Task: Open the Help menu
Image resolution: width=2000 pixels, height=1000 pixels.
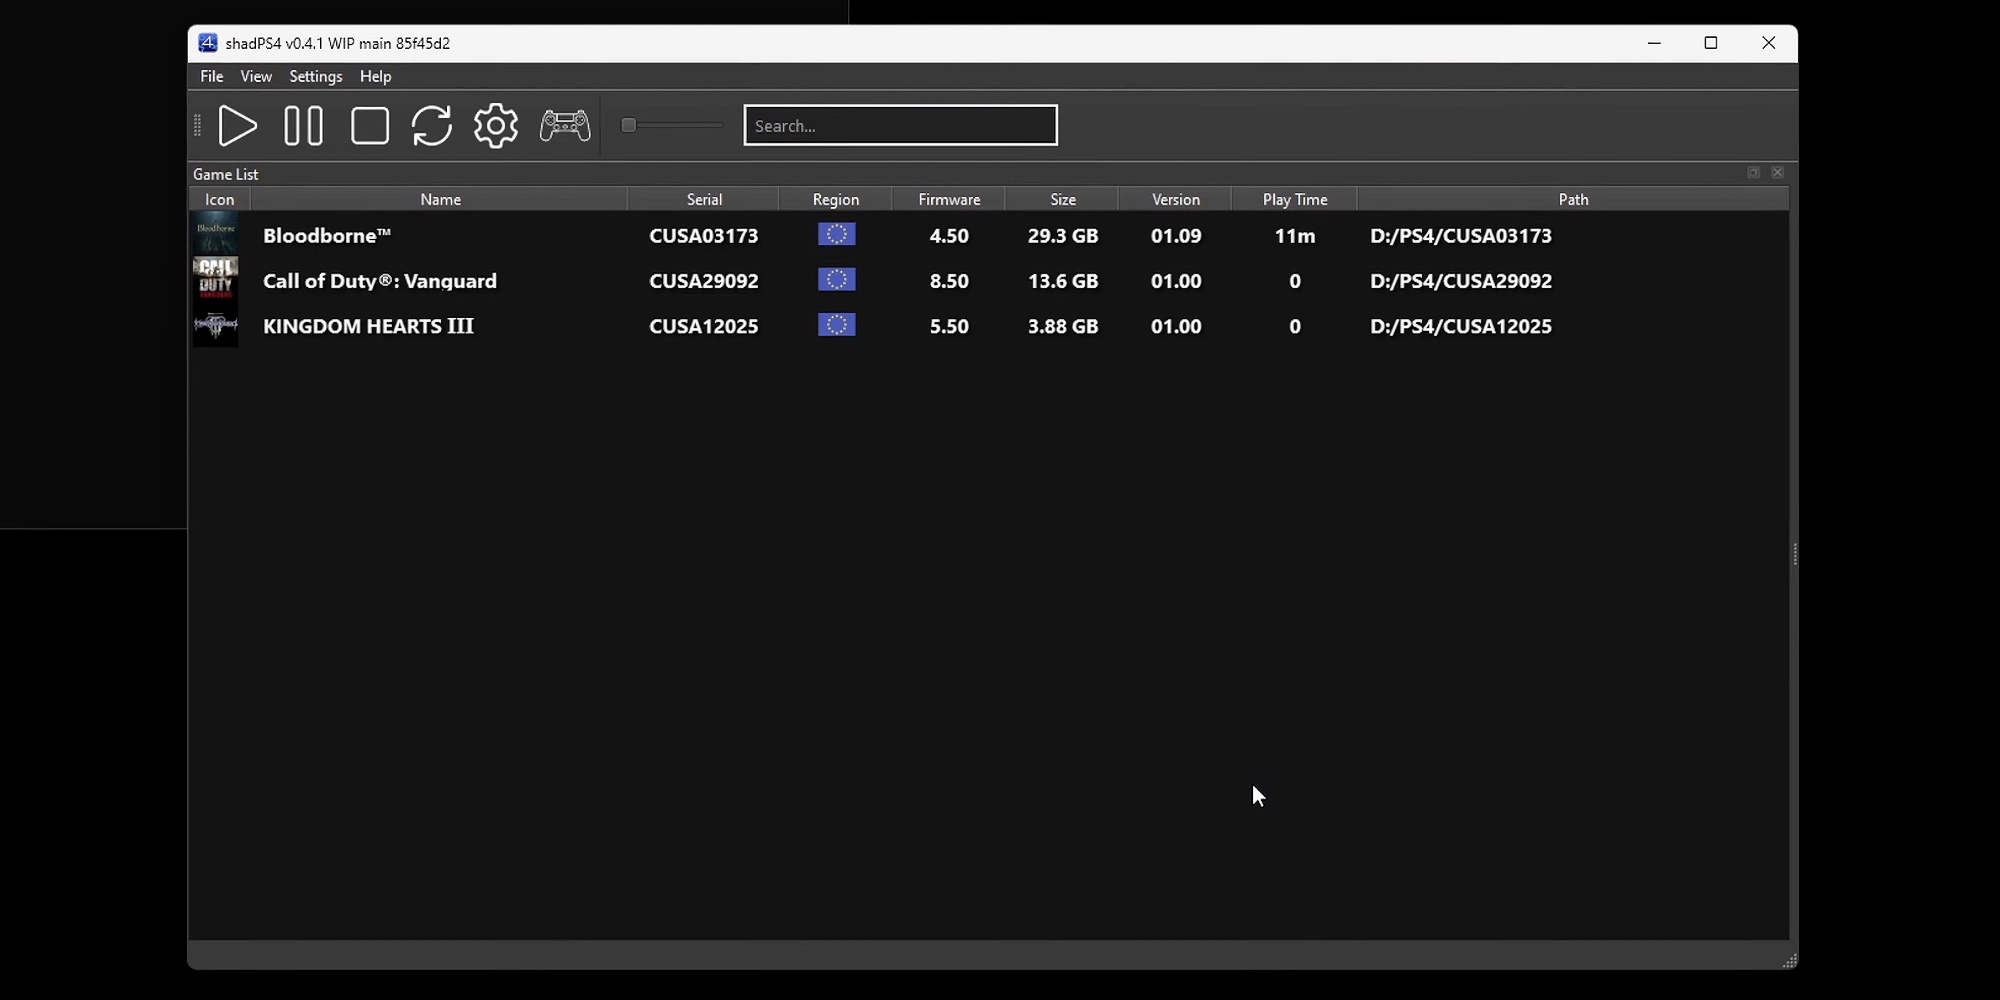Action: point(375,76)
